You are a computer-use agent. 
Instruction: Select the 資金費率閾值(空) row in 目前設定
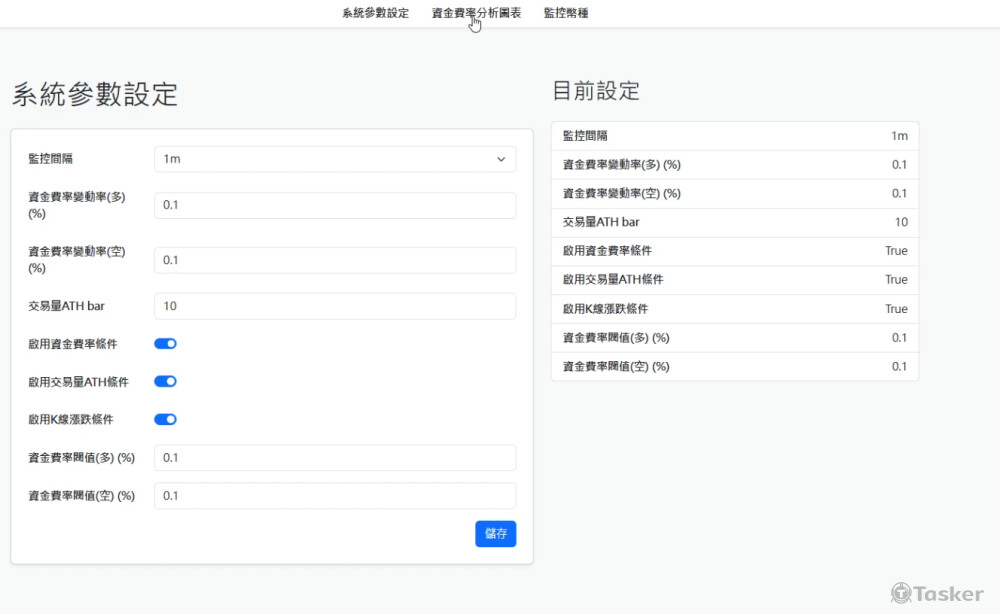coord(735,367)
